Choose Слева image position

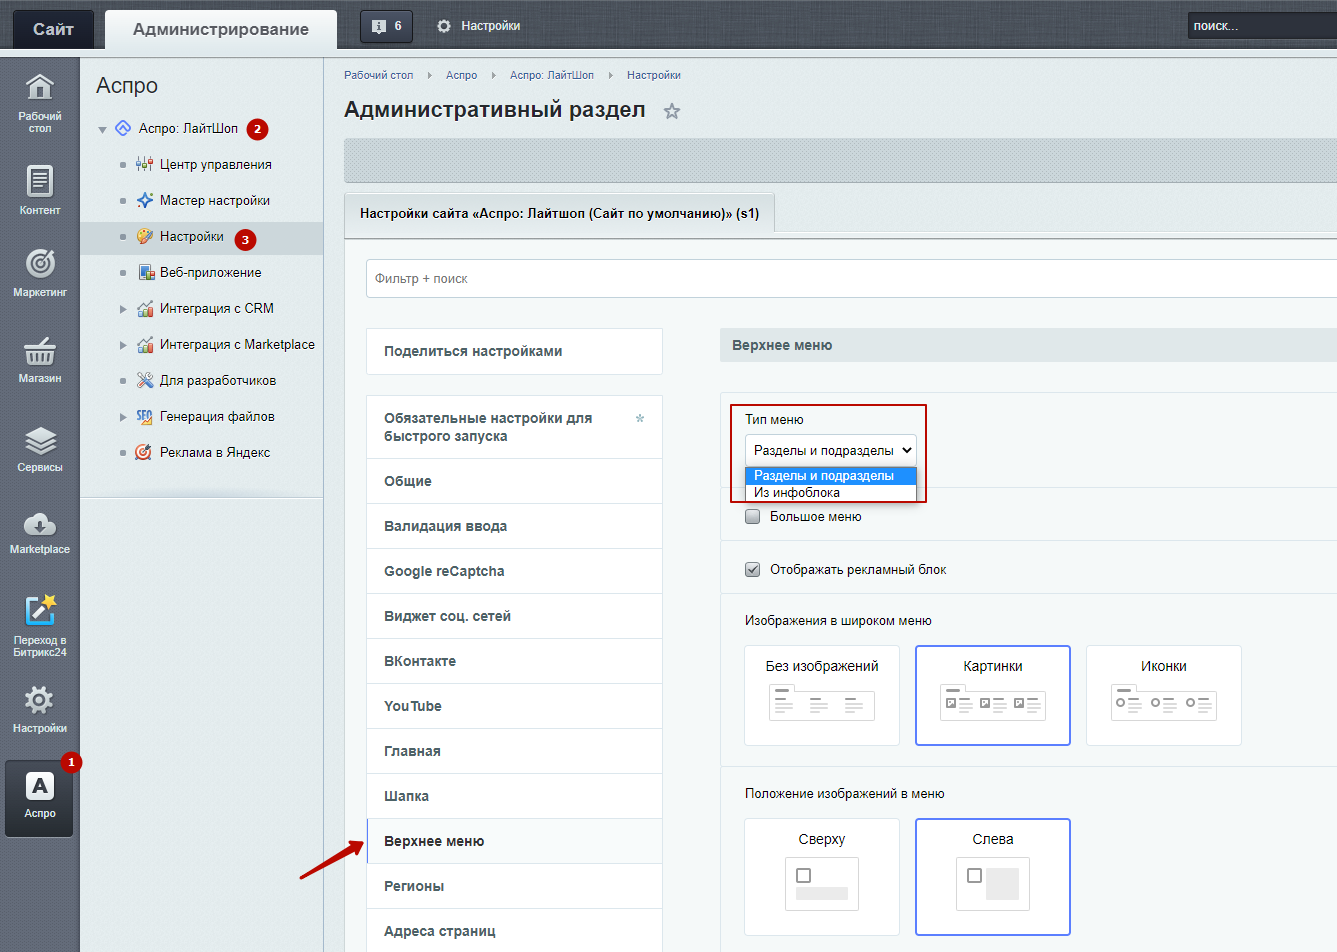coord(993,877)
